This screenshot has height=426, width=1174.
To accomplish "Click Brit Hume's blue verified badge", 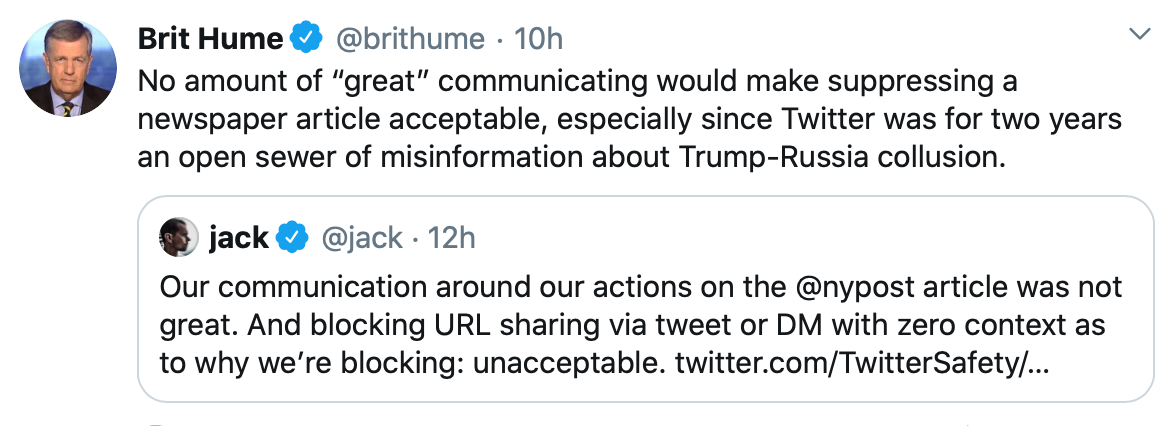I will (x=305, y=40).
